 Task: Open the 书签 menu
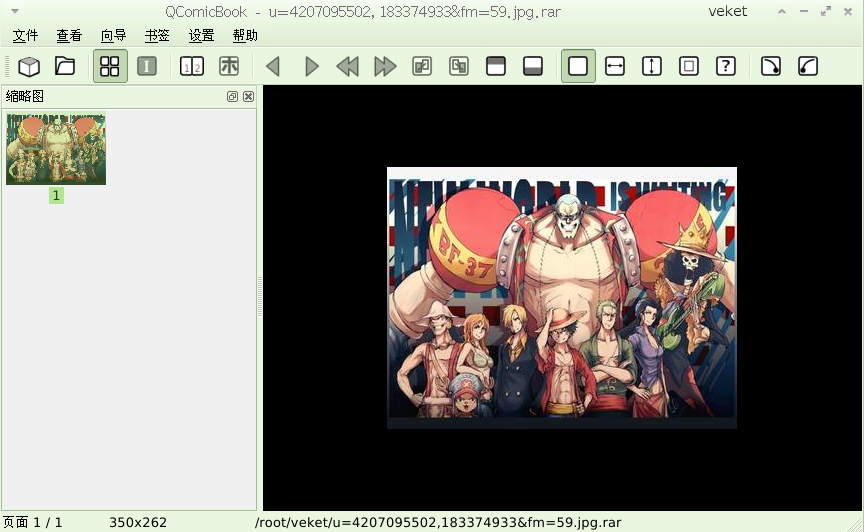point(157,36)
